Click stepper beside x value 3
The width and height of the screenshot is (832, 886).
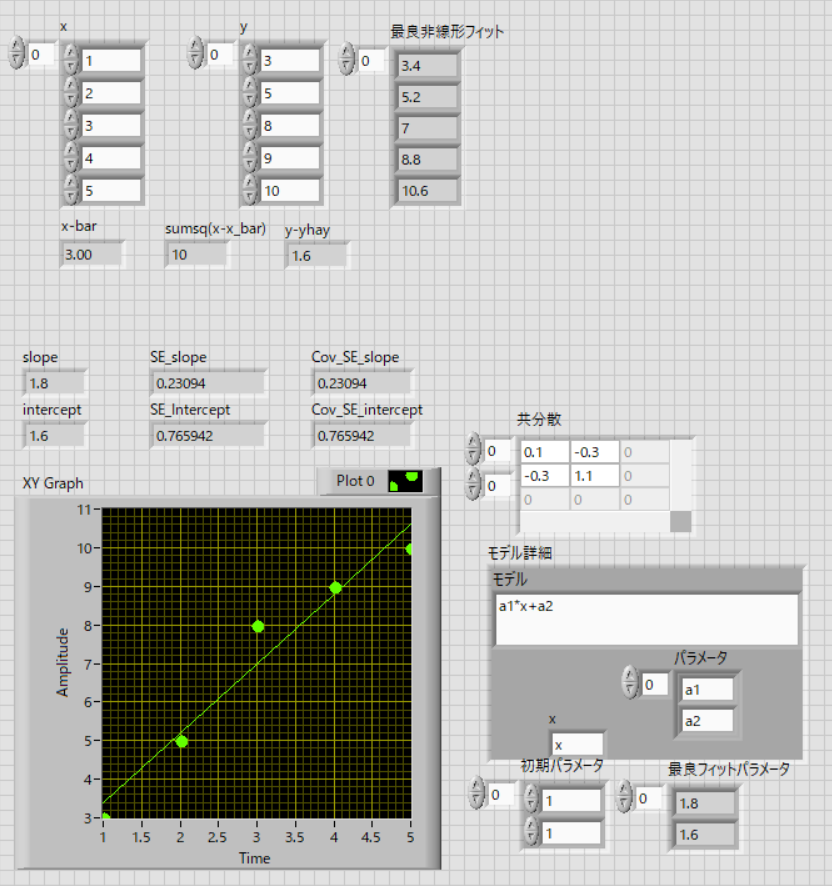[x=70, y=126]
